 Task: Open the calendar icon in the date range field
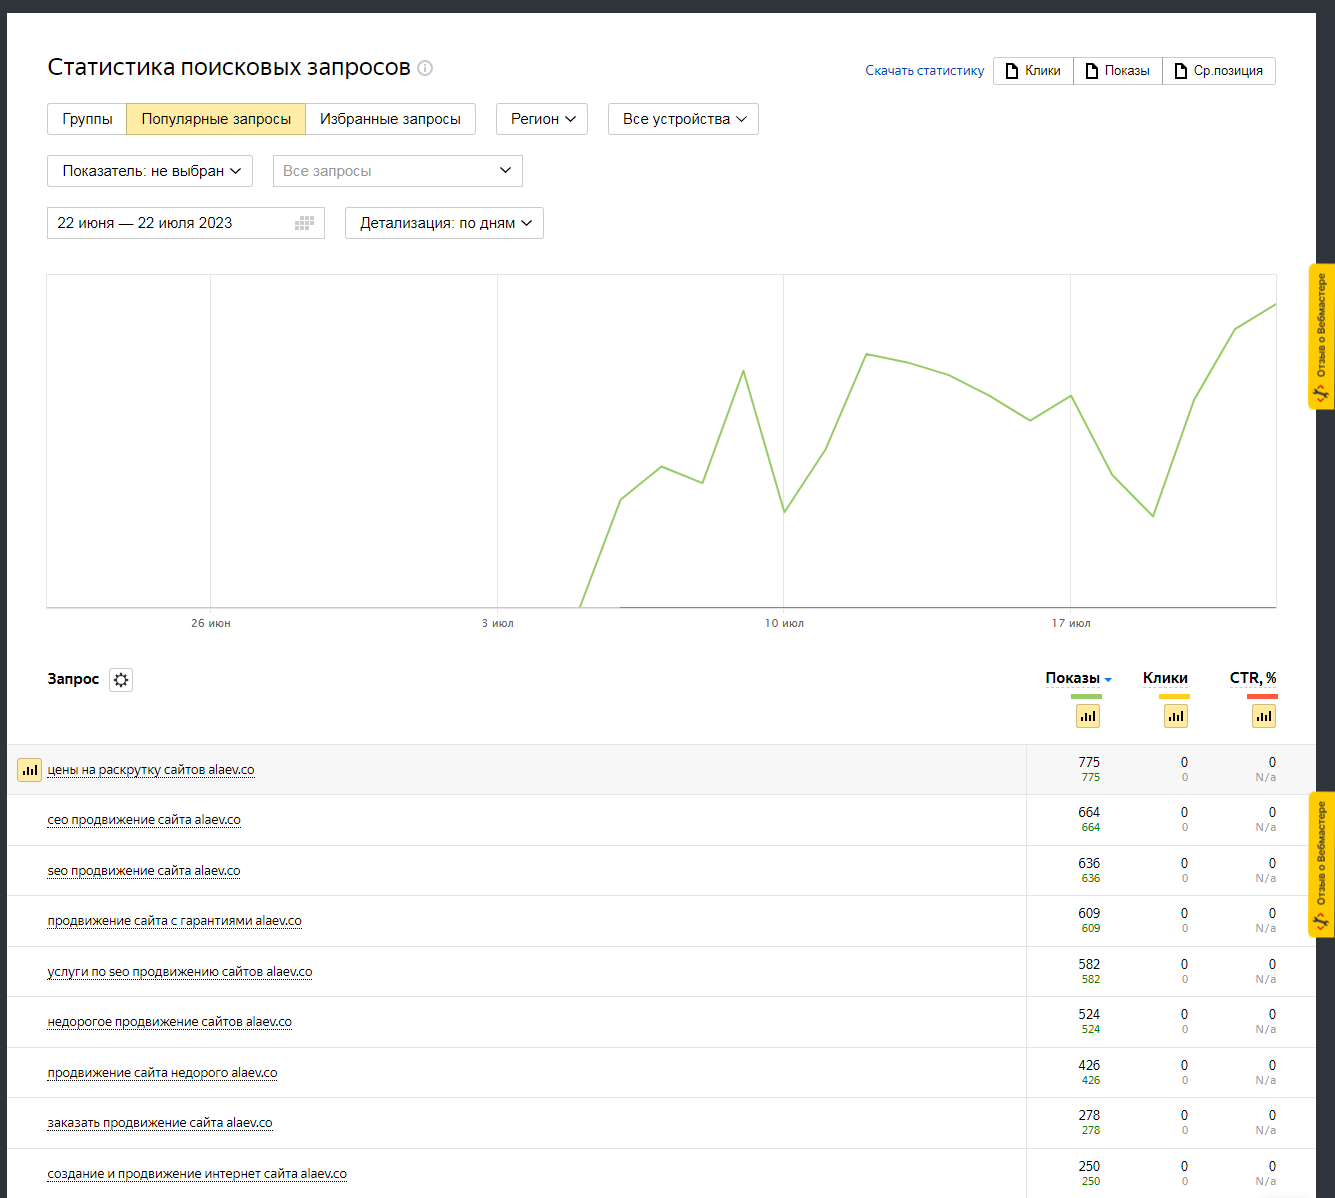pos(305,223)
